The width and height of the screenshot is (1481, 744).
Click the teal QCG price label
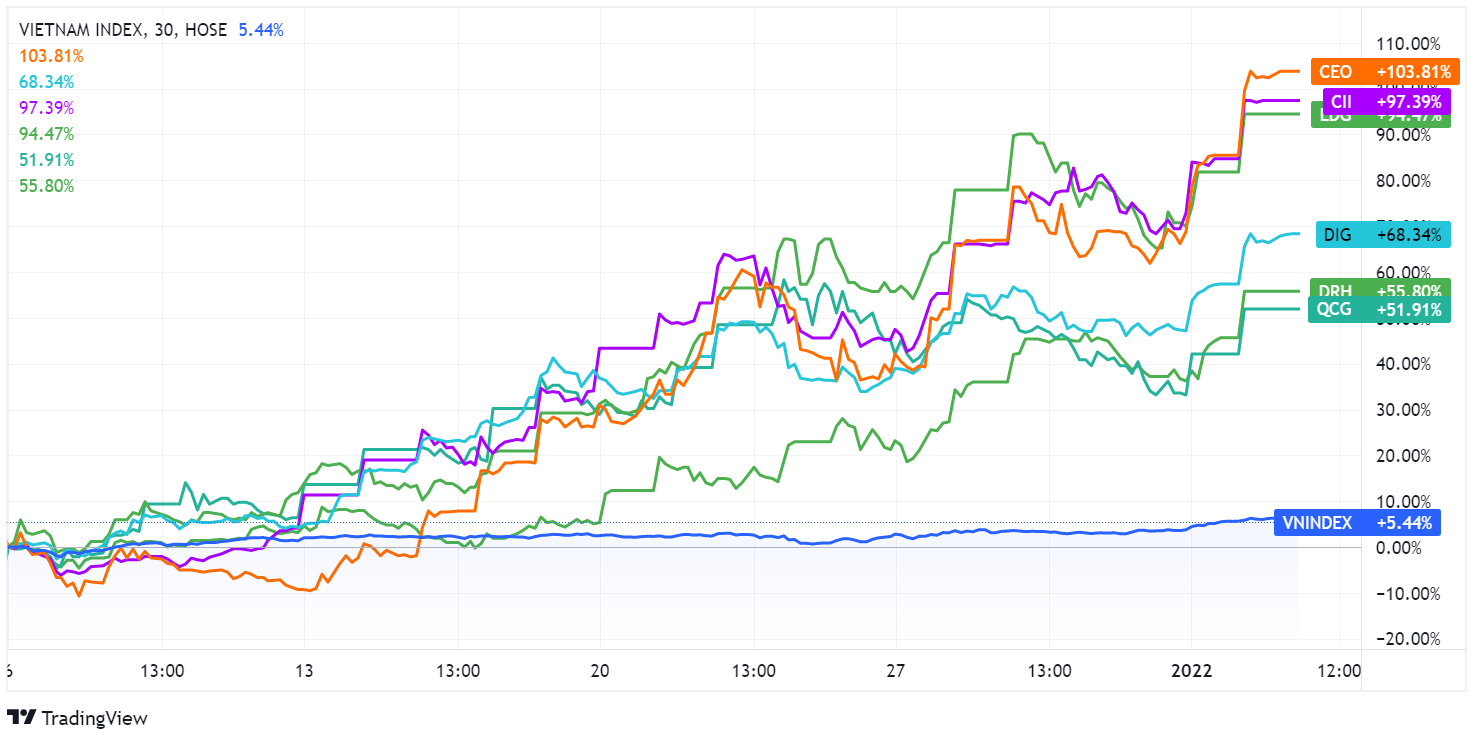click(x=1381, y=309)
